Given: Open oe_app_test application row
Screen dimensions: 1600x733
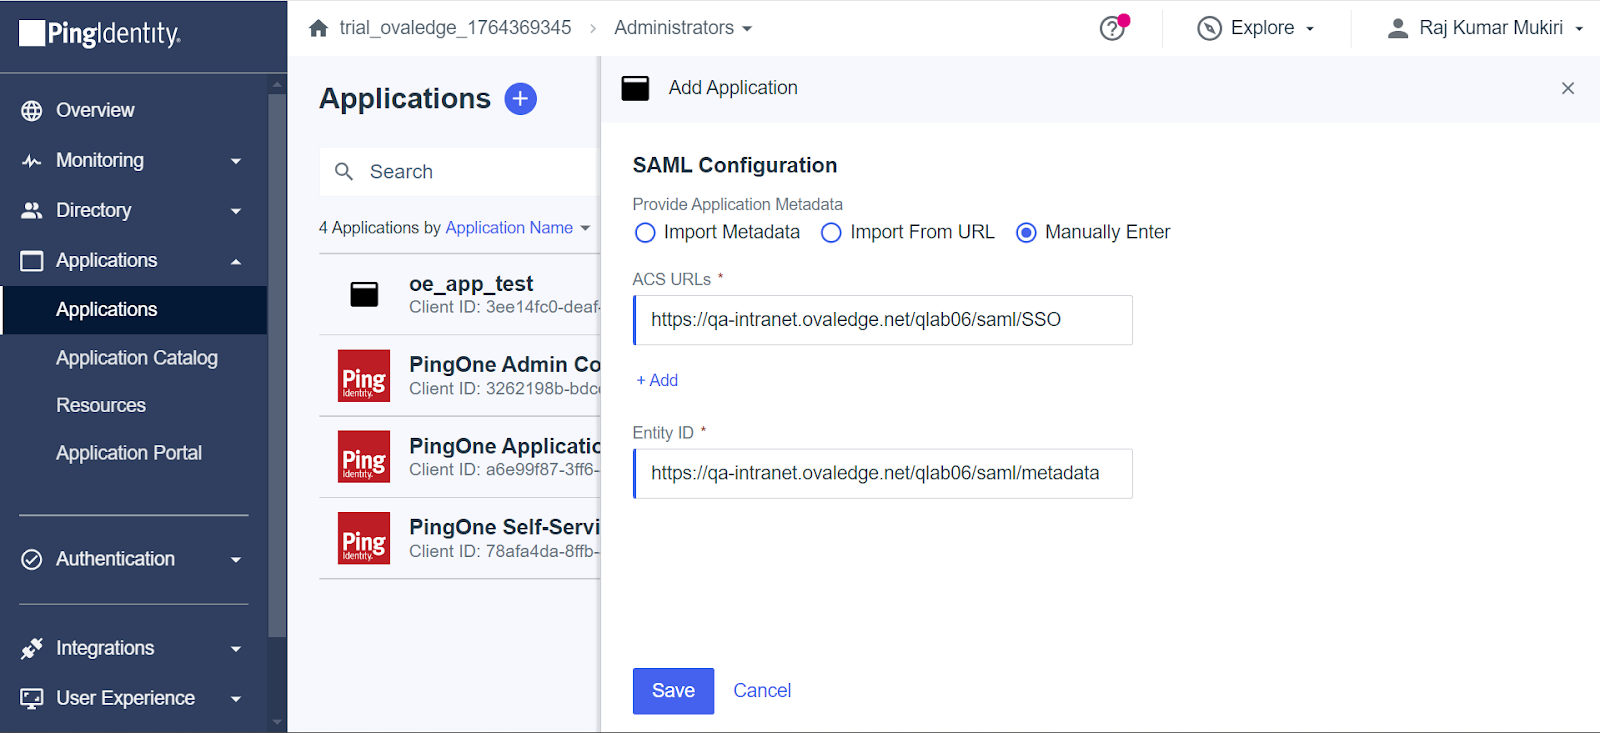Looking at the screenshot, I should tap(460, 294).
